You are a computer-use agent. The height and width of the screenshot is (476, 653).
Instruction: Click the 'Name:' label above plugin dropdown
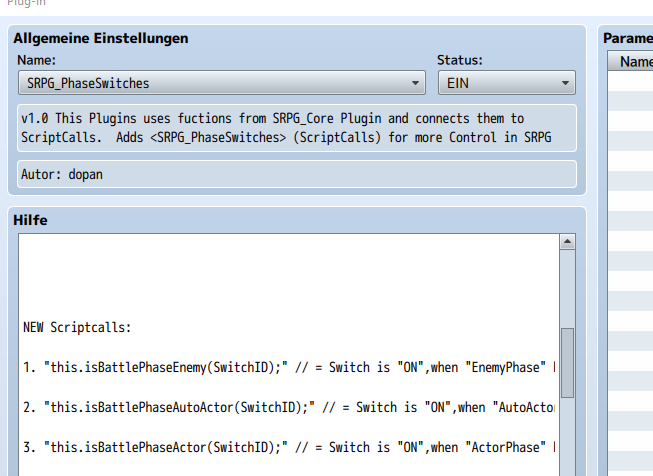click(36, 60)
